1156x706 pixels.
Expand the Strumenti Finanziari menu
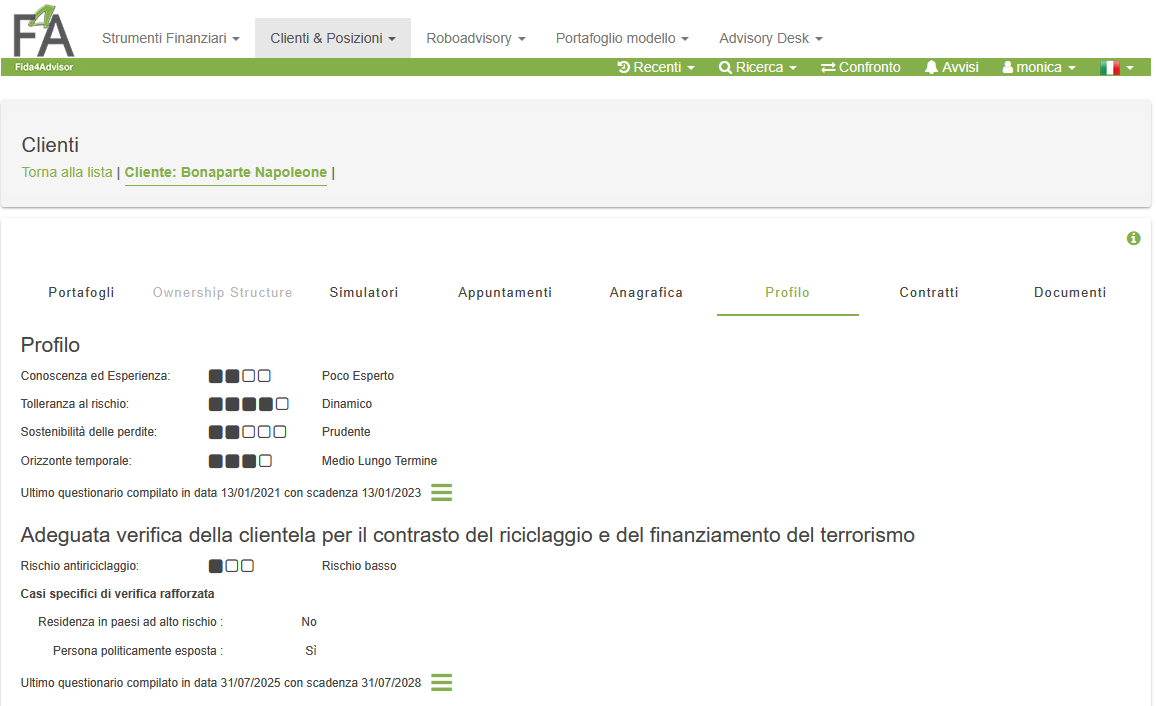[170, 38]
